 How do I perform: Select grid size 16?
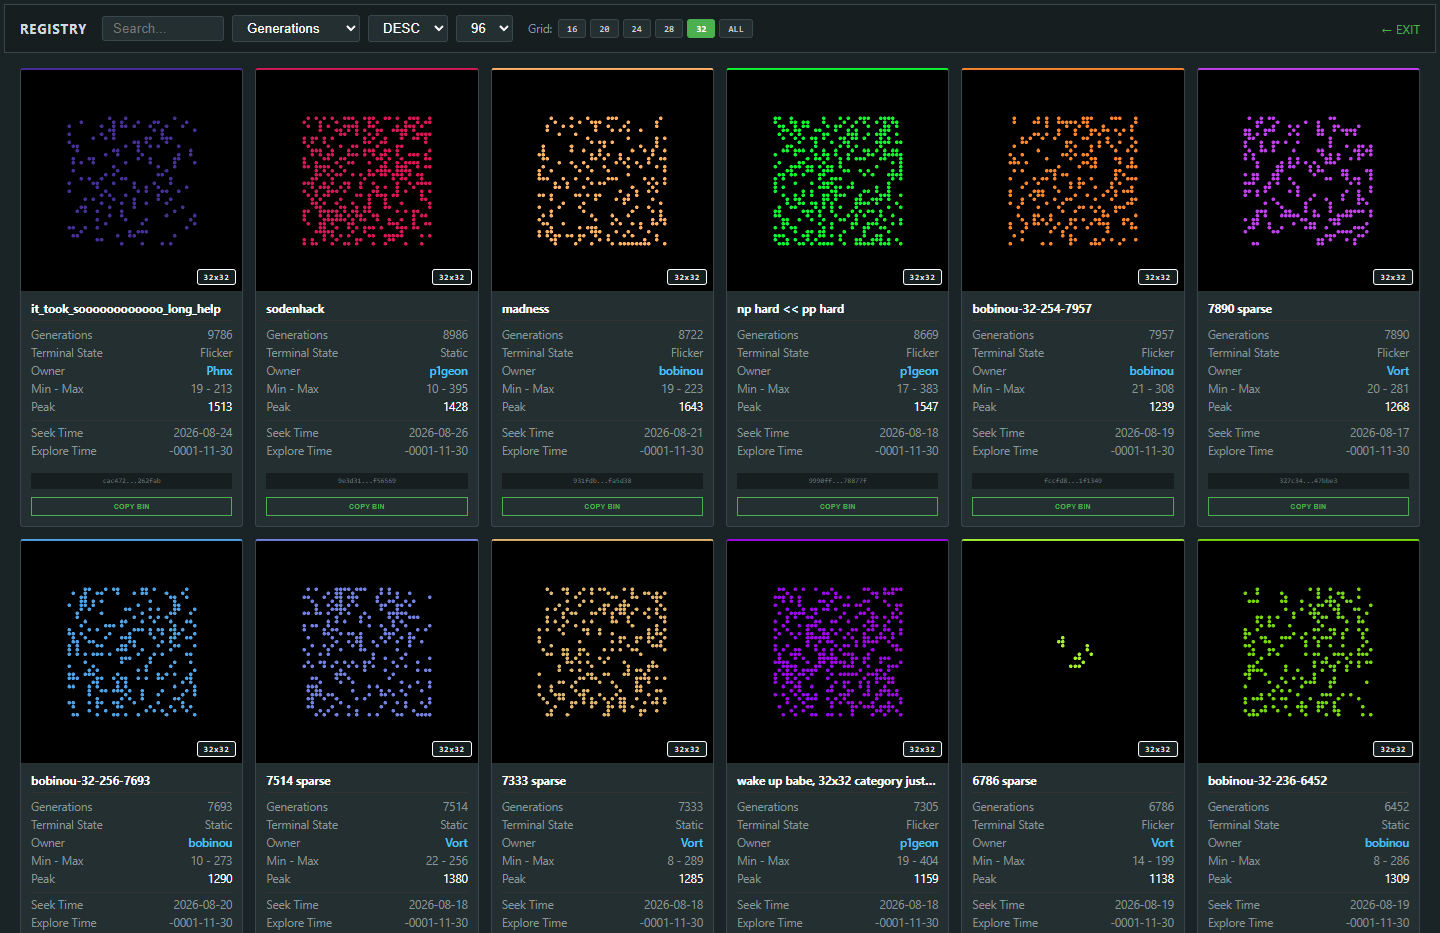pyautogui.click(x=572, y=29)
